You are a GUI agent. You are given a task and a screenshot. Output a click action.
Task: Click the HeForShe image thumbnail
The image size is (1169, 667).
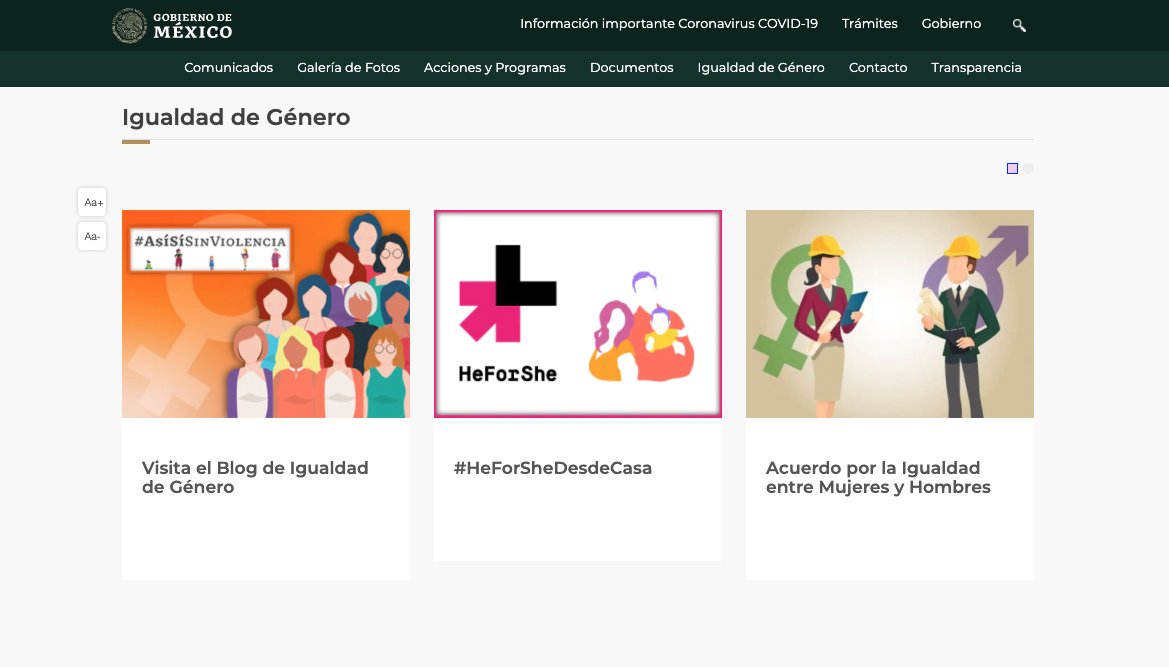coord(578,314)
